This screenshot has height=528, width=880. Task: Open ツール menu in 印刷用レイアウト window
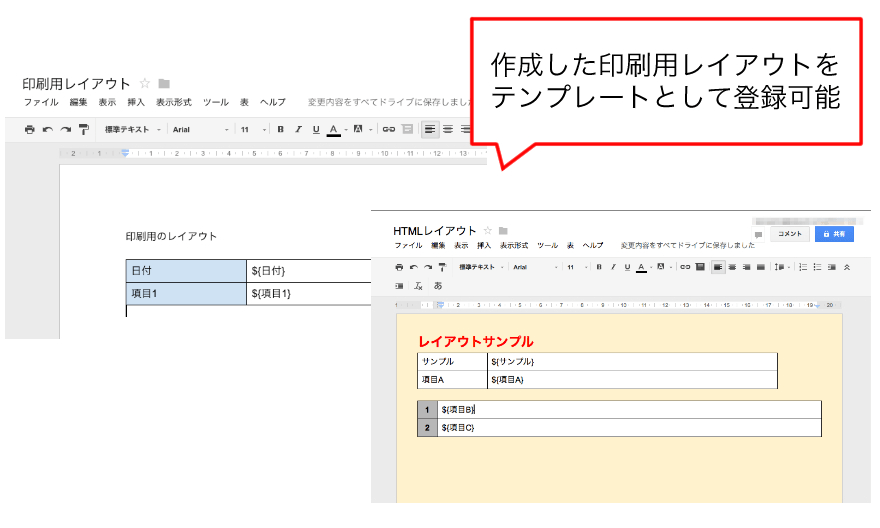216,102
